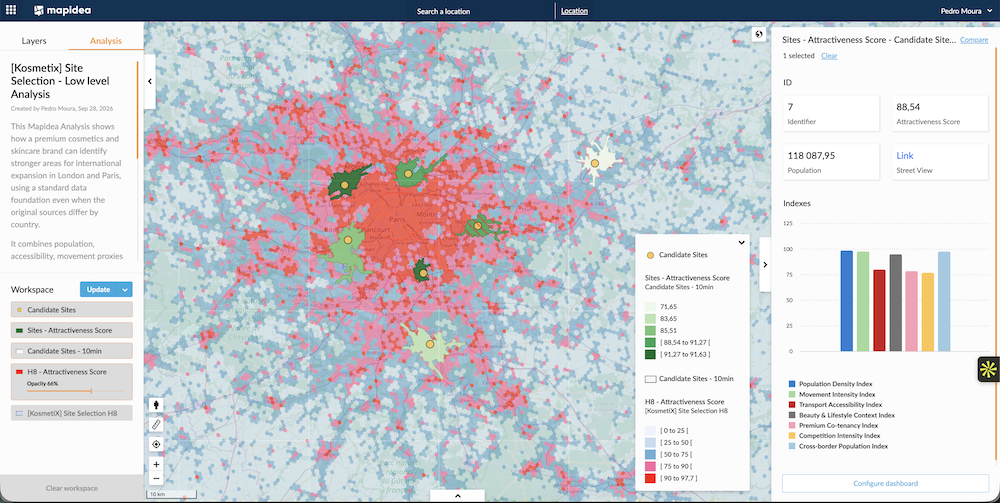Click the Update workspace button

click(x=99, y=289)
